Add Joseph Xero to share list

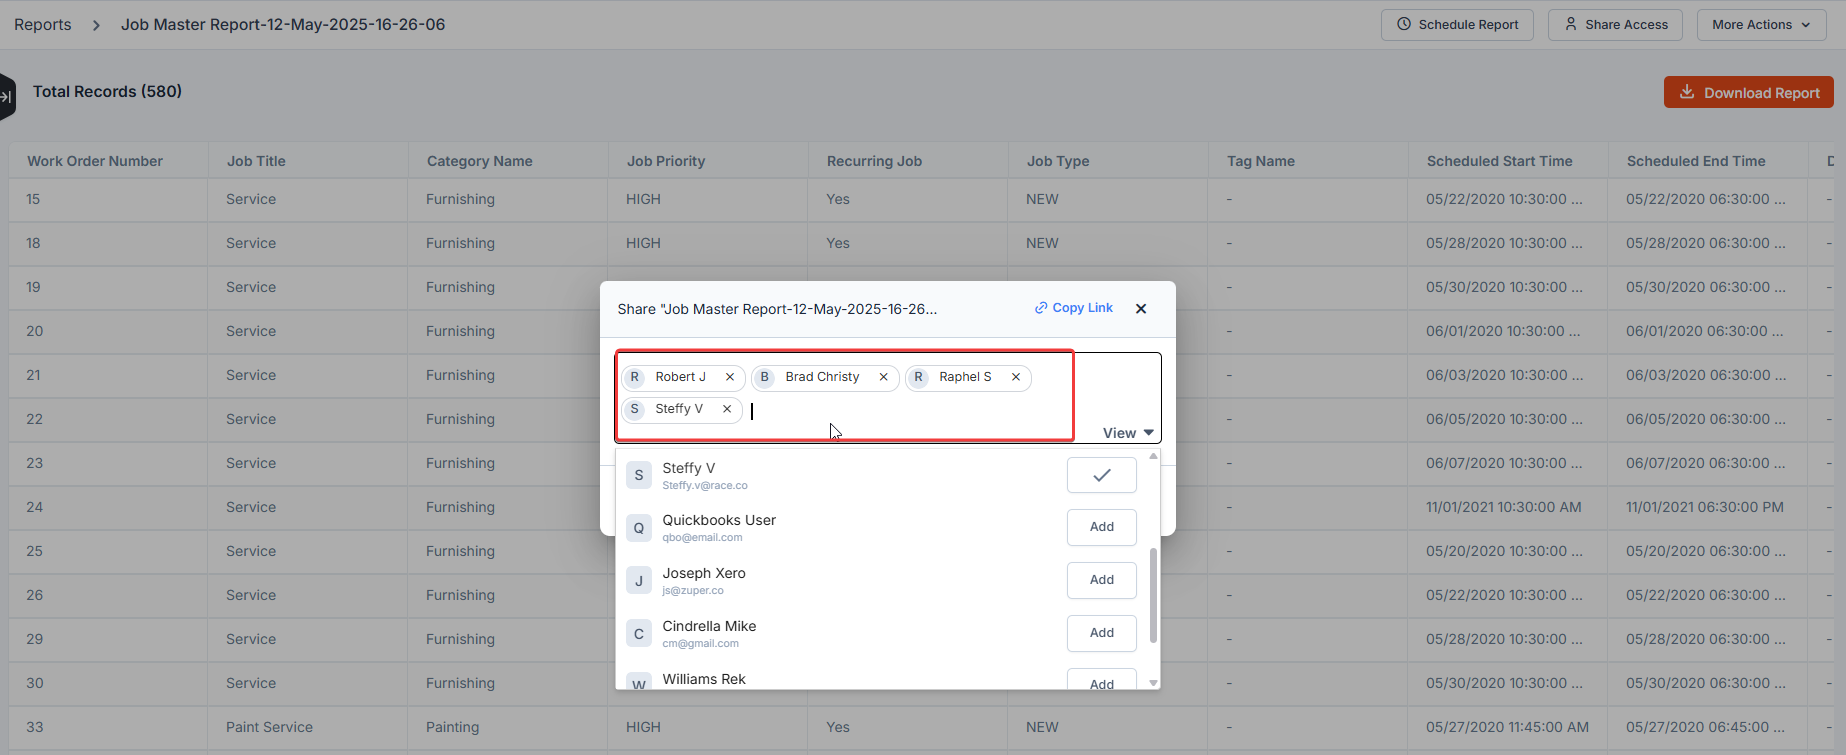pyautogui.click(x=1102, y=580)
